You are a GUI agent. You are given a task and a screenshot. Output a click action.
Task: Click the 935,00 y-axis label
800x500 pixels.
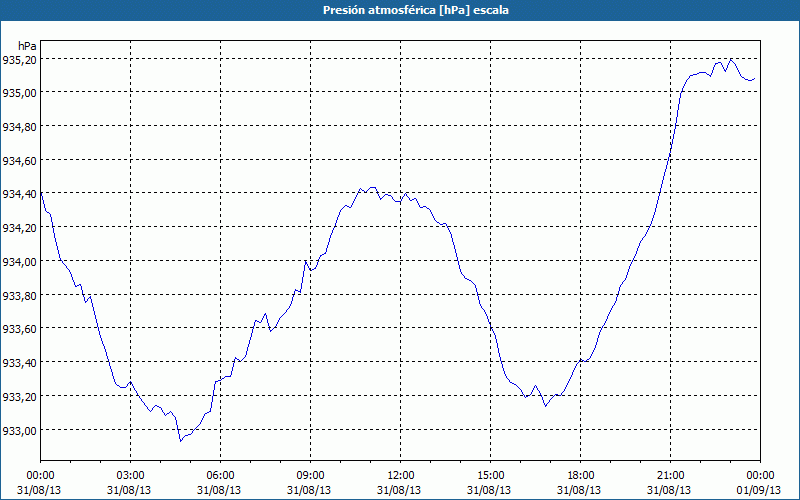click(19, 93)
